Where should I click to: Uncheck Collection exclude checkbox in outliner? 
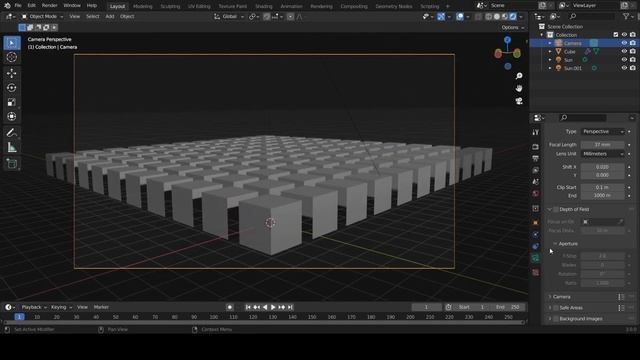point(616,35)
